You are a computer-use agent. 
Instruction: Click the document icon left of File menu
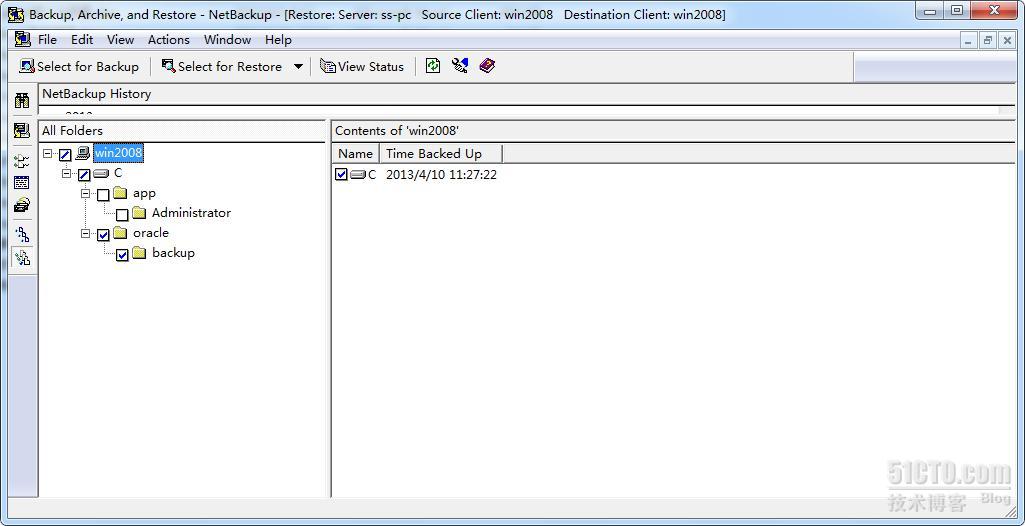(23, 39)
